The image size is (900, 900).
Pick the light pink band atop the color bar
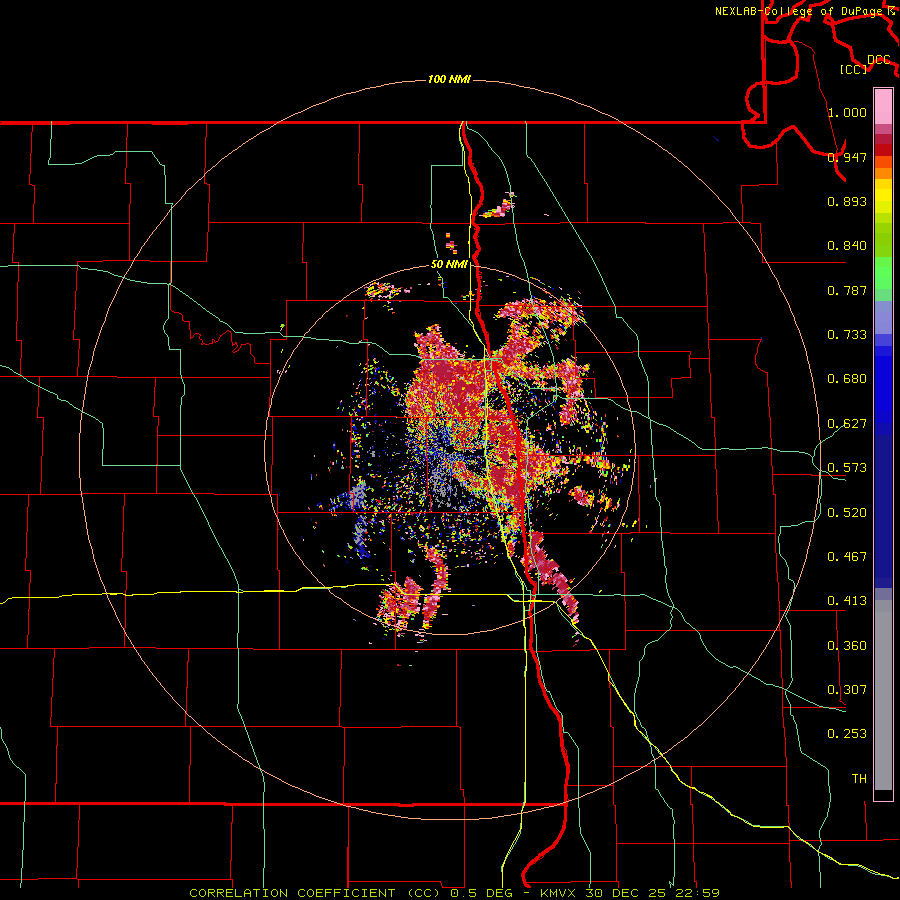pyautogui.click(x=883, y=106)
